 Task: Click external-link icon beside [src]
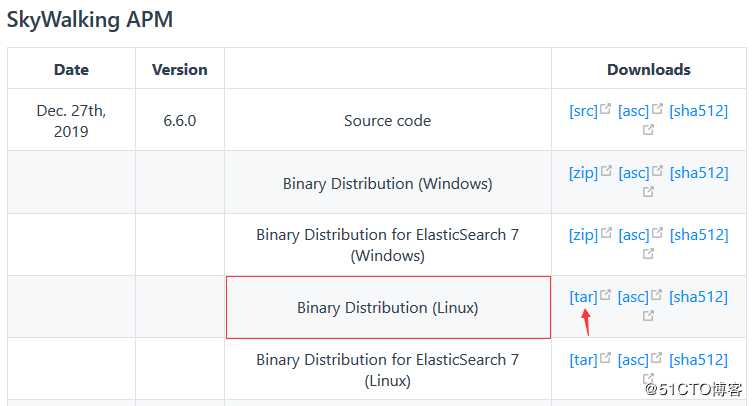(x=605, y=108)
